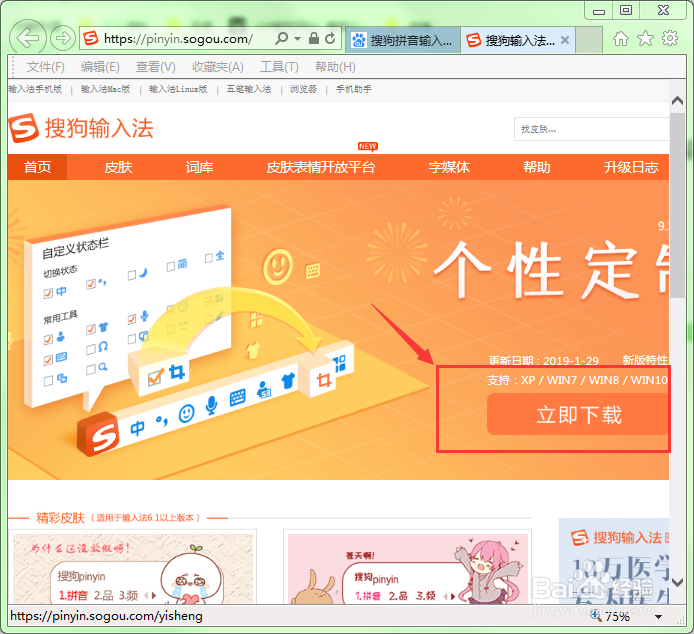The image size is (694, 634).
Task: Click the Sogou favicon in the address bar
Action: click(91, 39)
